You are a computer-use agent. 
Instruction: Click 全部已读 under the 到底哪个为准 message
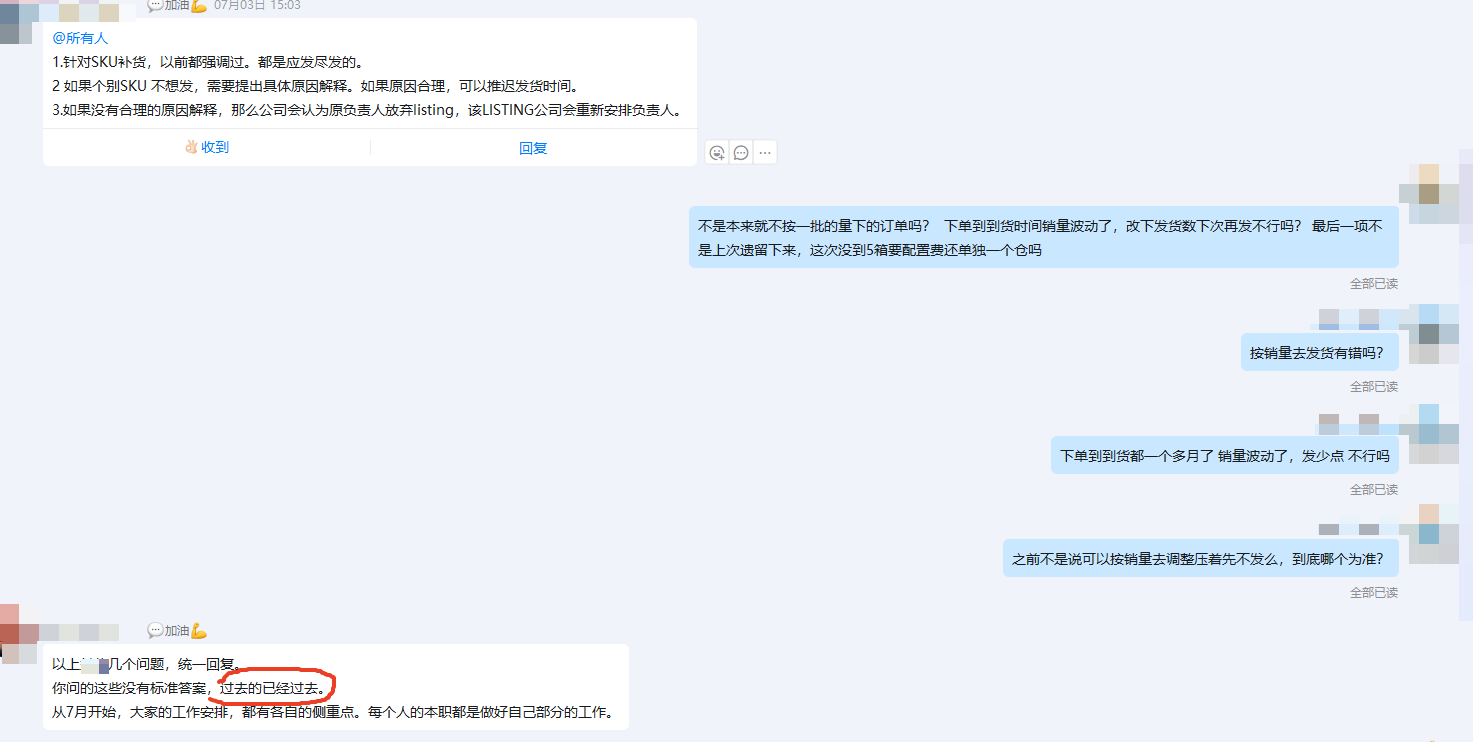(x=1374, y=593)
